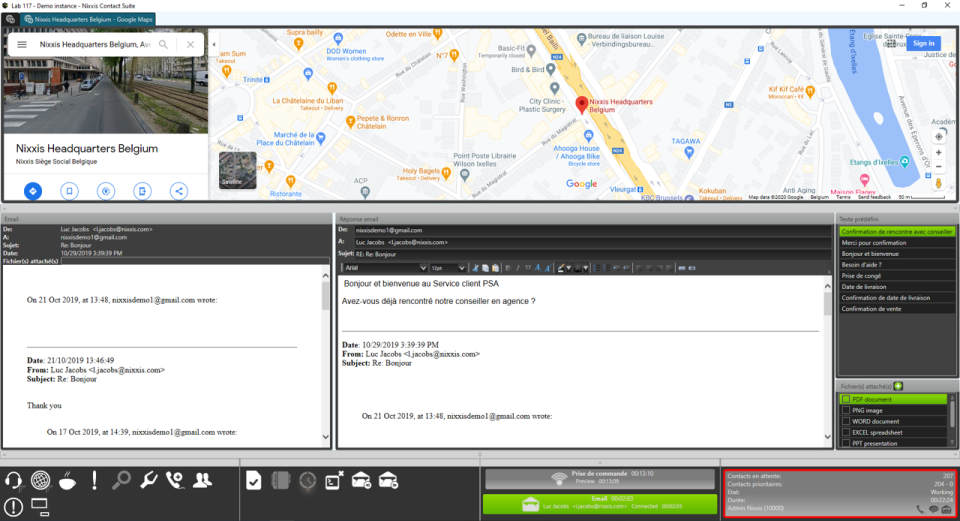Select 'Date de livraison' predefined text
The image size is (960, 521).
pyautogui.click(x=896, y=287)
